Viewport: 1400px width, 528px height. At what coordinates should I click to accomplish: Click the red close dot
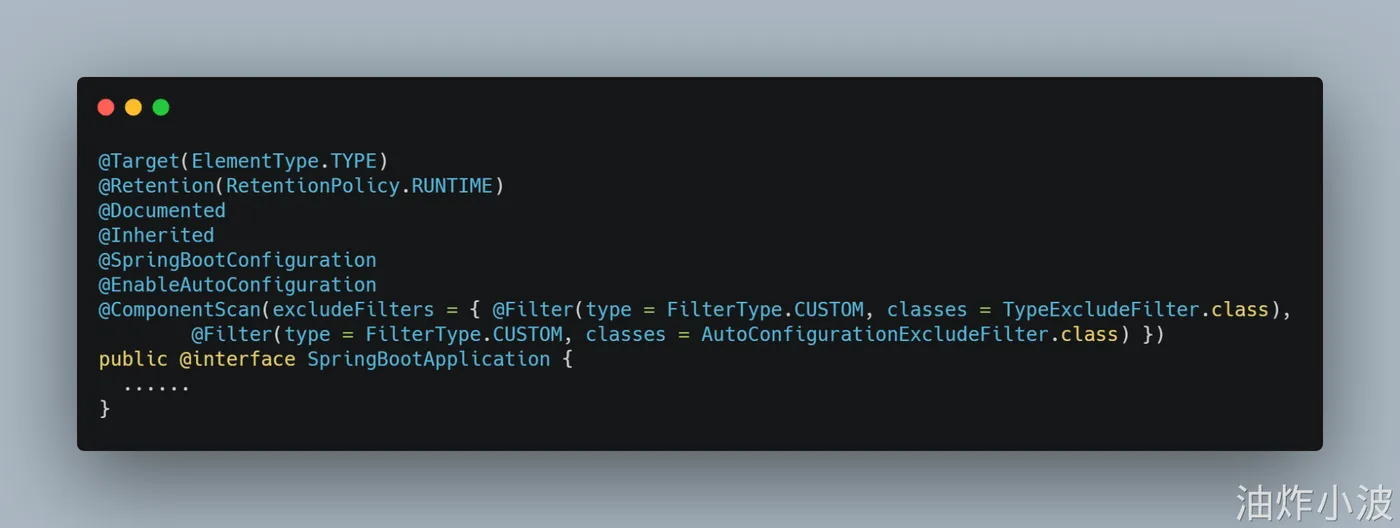106,107
